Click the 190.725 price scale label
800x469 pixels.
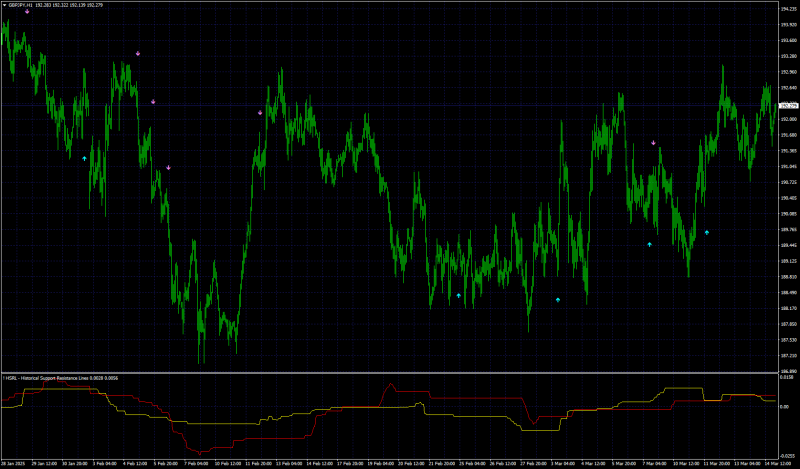click(788, 182)
